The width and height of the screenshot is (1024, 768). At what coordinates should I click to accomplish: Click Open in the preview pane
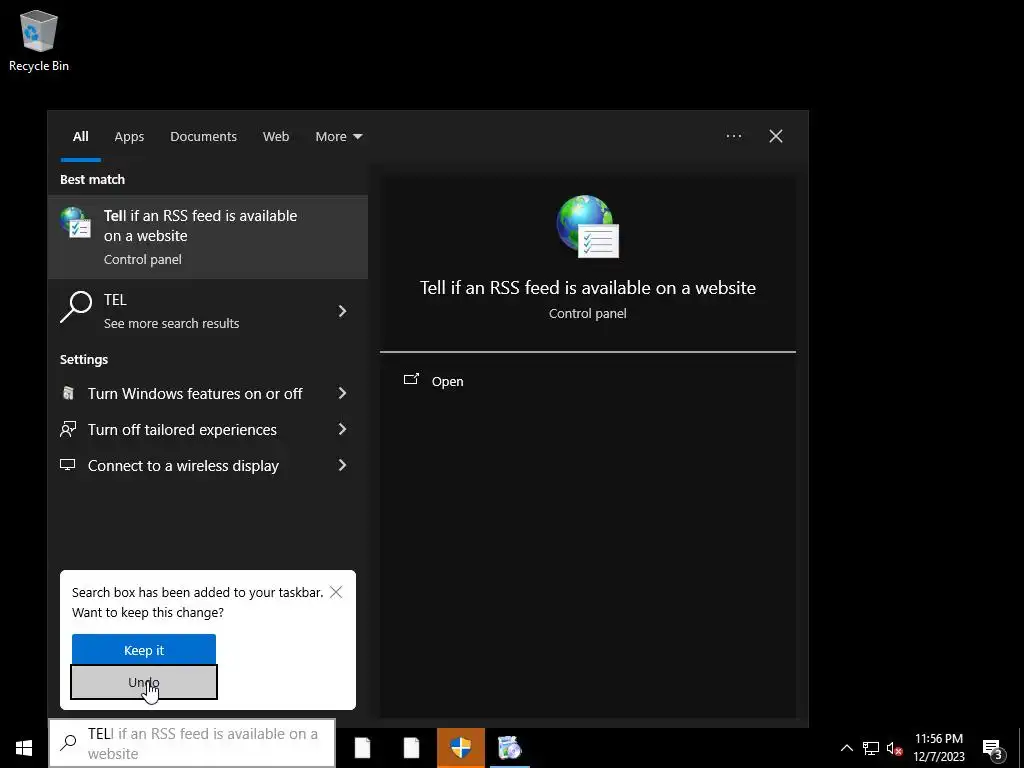click(447, 381)
